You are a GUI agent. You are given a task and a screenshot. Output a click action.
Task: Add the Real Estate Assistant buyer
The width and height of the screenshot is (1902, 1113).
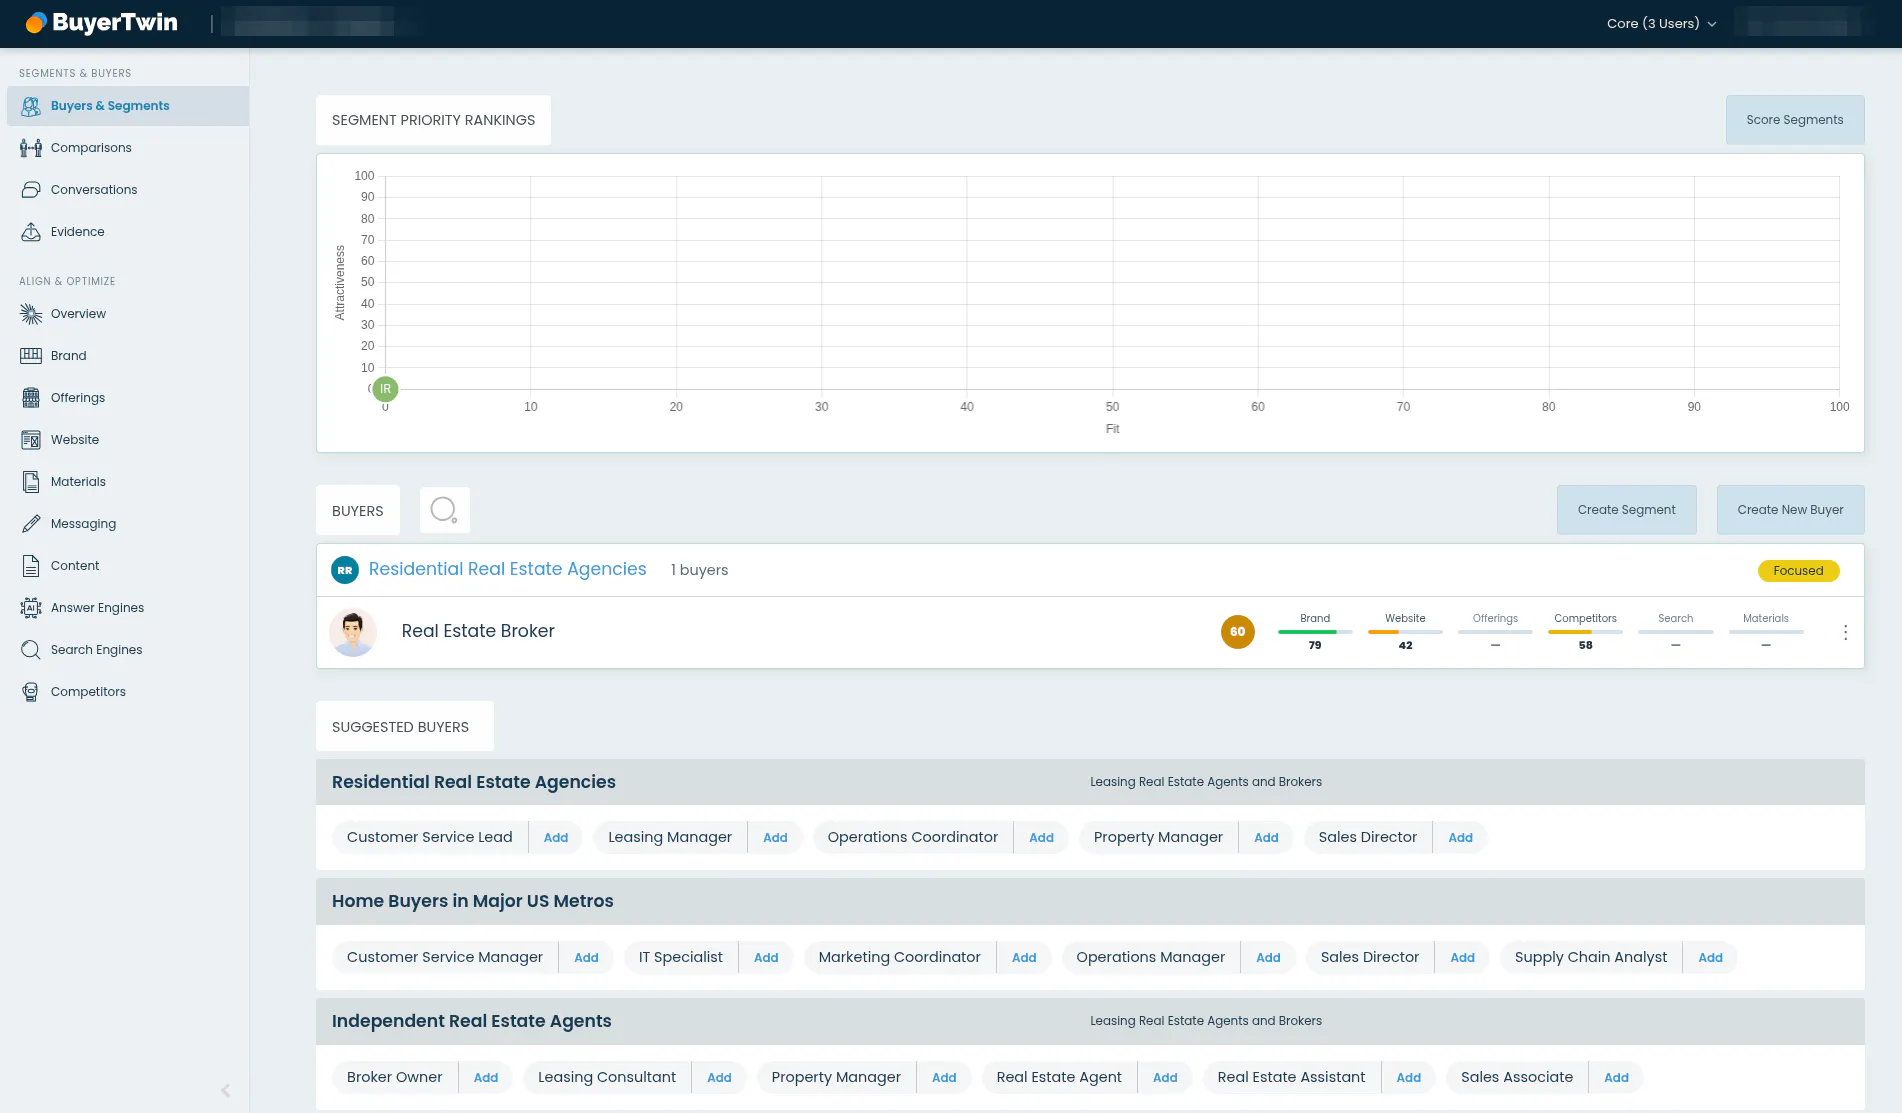coord(1408,1078)
